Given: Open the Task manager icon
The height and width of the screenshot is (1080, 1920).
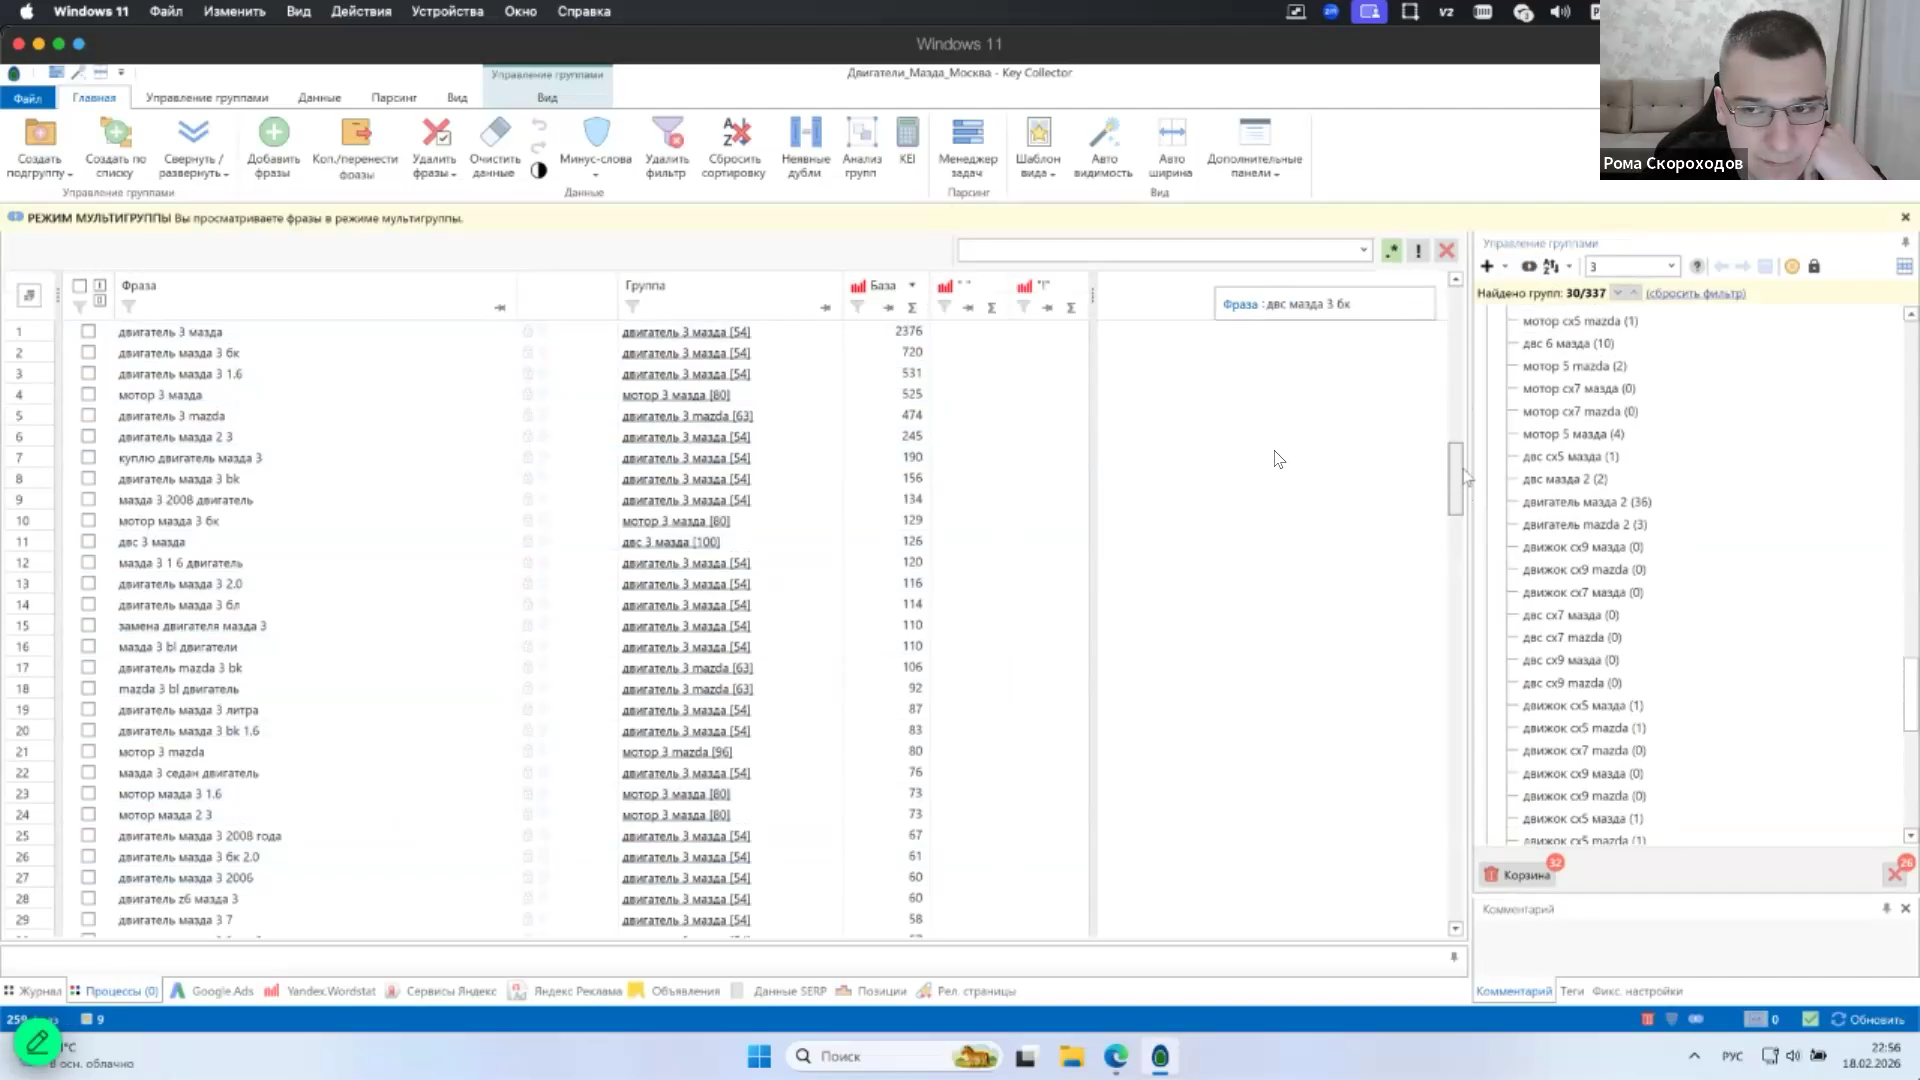Looking at the screenshot, I should tap(967, 132).
